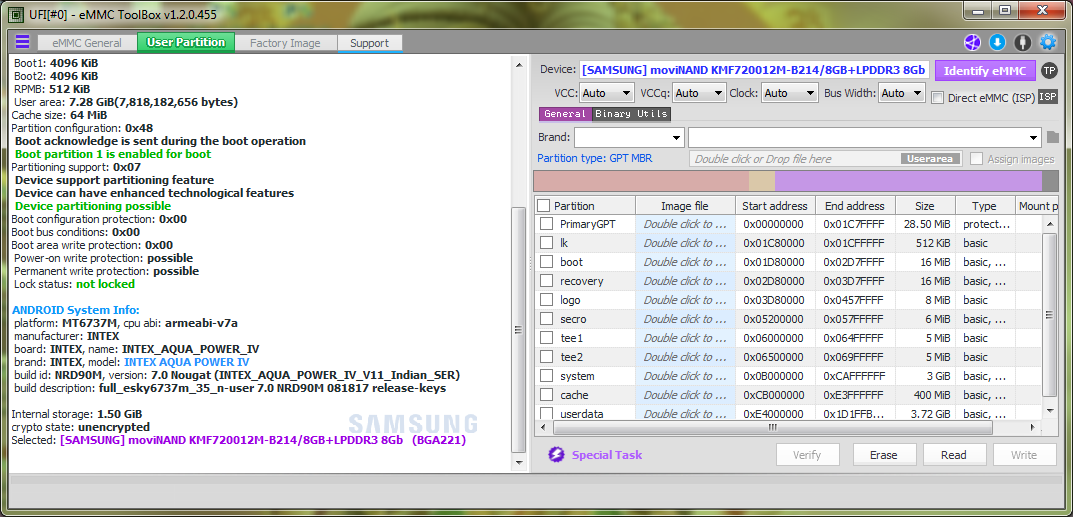
Task: Click the userdata row size 3.72 GiB
Action: click(x=930, y=414)
